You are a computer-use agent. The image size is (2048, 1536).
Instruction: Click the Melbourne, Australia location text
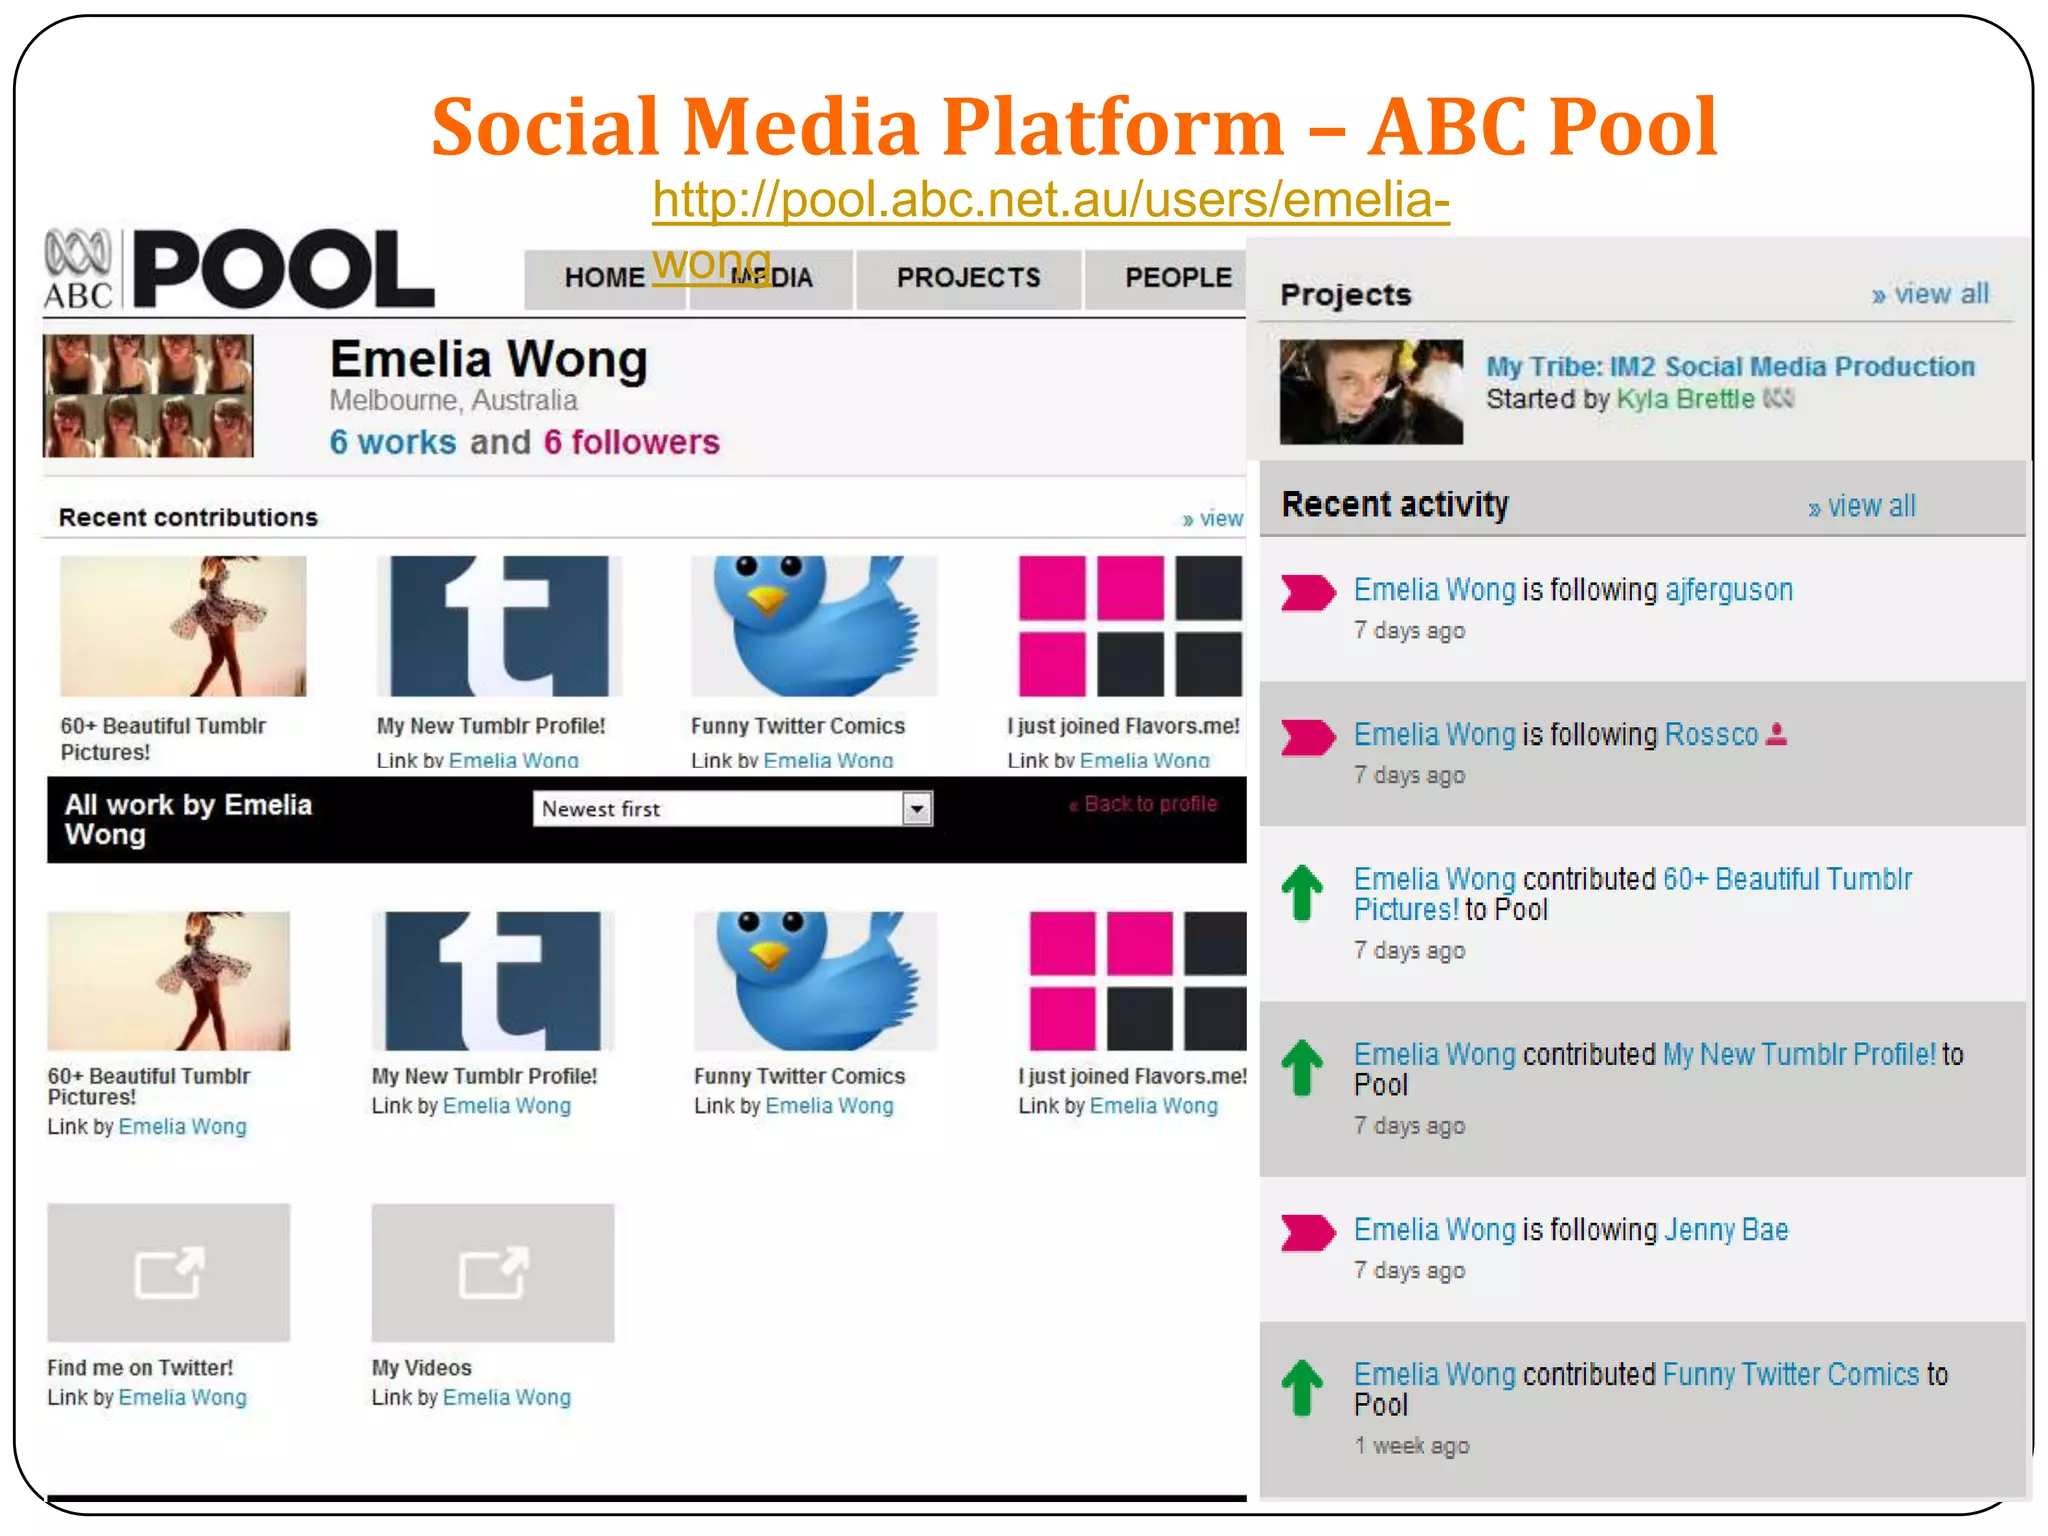click(453, 400)
